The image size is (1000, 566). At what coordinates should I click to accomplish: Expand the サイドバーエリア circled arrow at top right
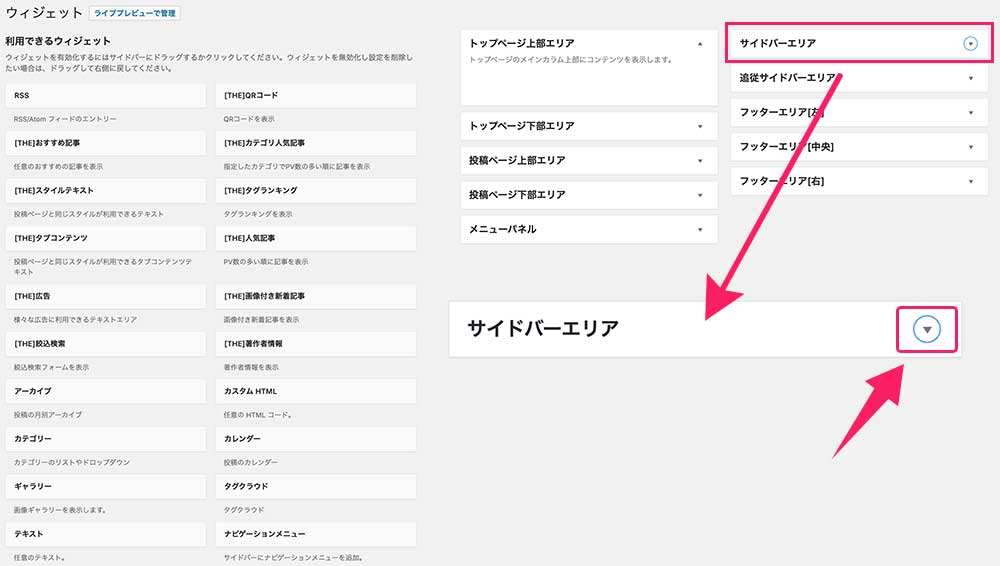point(969,44)
